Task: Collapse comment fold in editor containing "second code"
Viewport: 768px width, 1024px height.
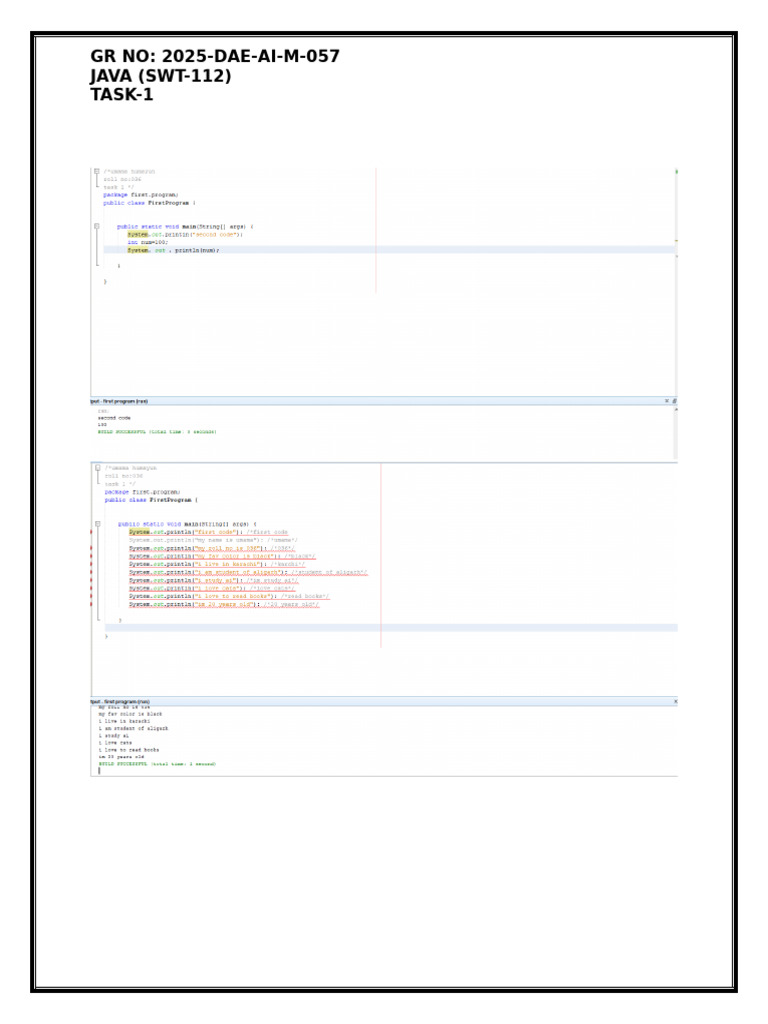Action: (97, 172)
